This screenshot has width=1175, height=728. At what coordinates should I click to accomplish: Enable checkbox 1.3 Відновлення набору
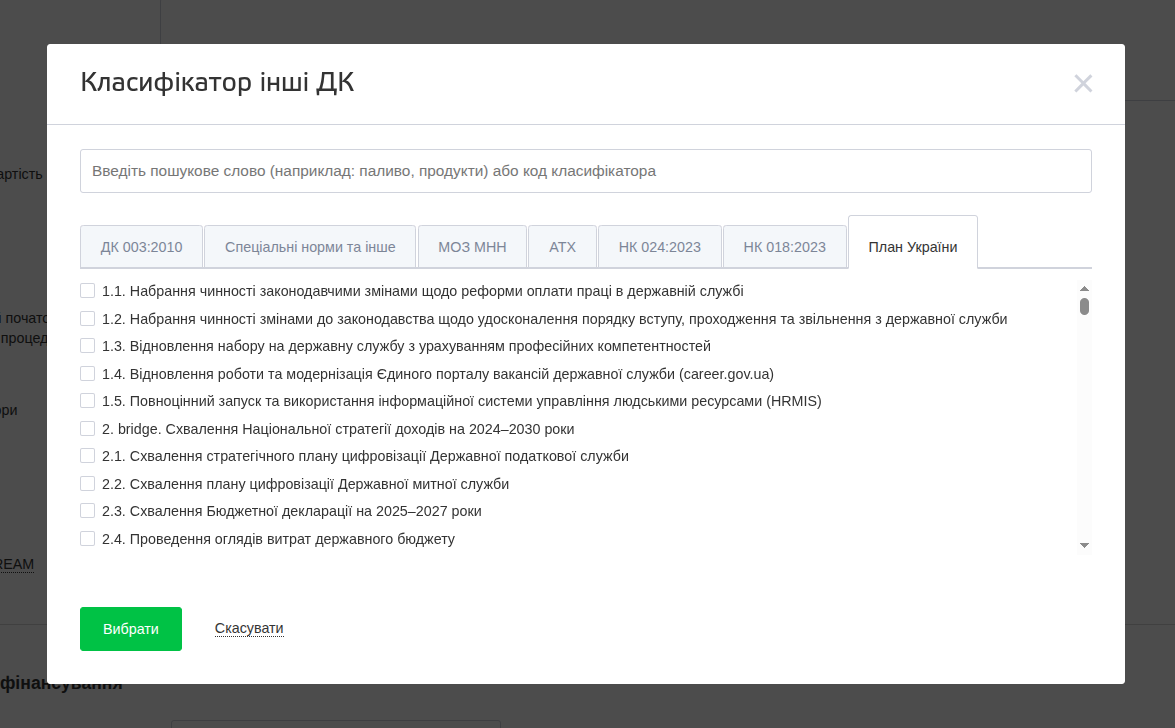point(88,346)
